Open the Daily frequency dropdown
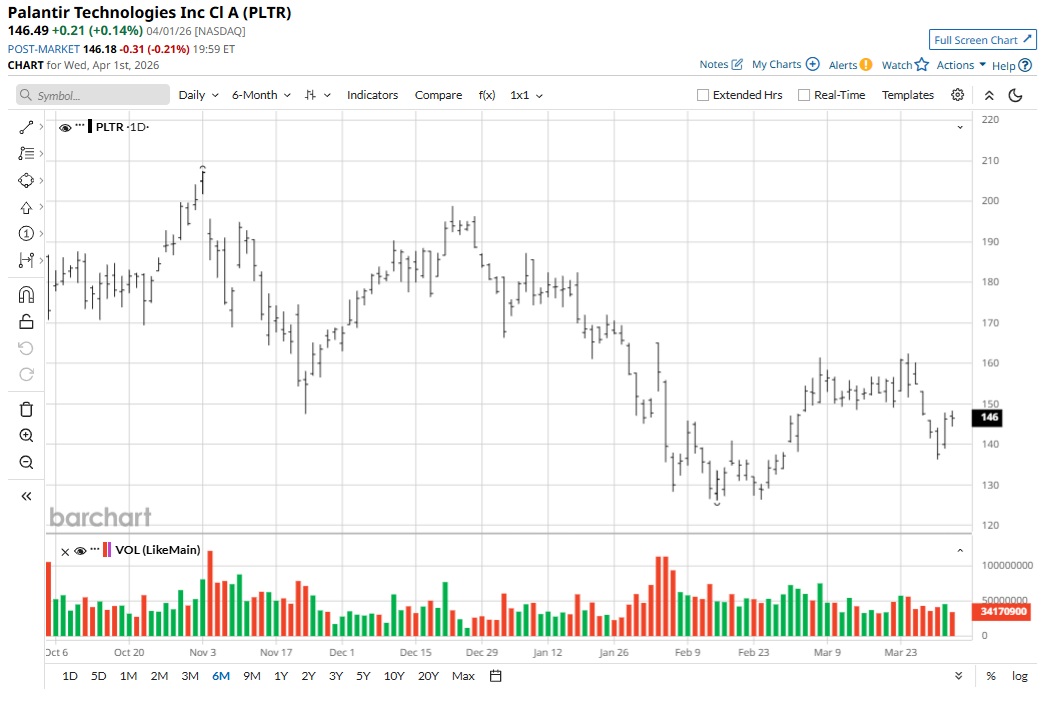Image resolution: width=1063 pixels, height=702 pixels. click(x=198, y=95)
